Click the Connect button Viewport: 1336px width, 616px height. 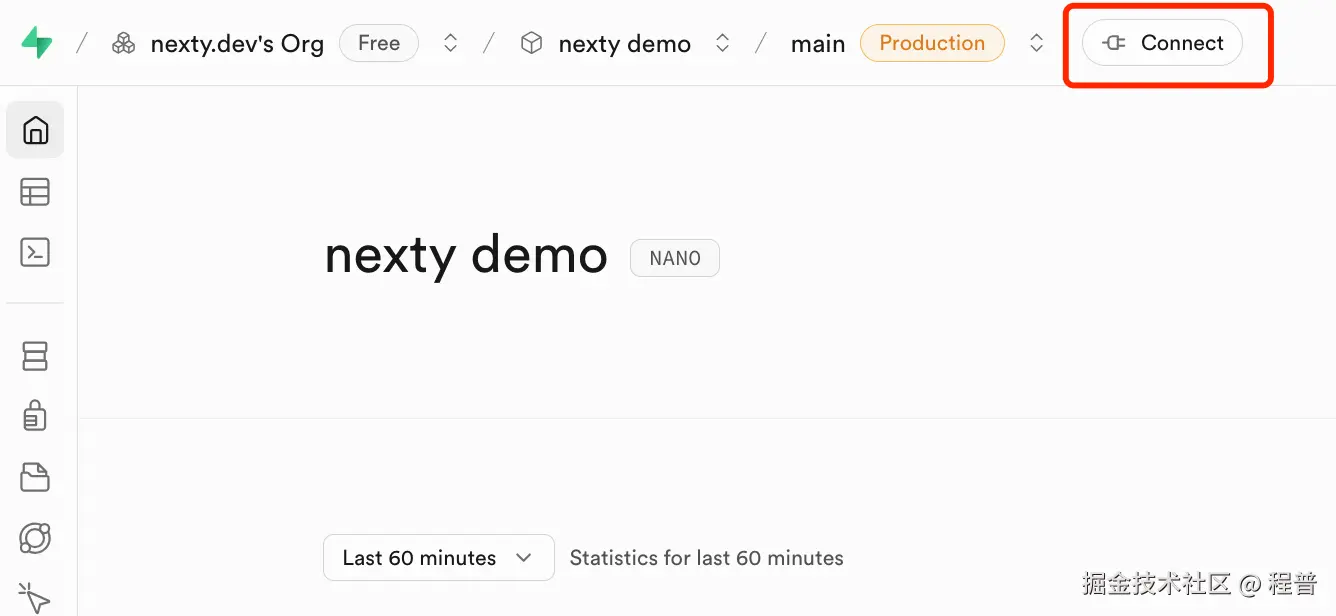tap(1162, 44)
